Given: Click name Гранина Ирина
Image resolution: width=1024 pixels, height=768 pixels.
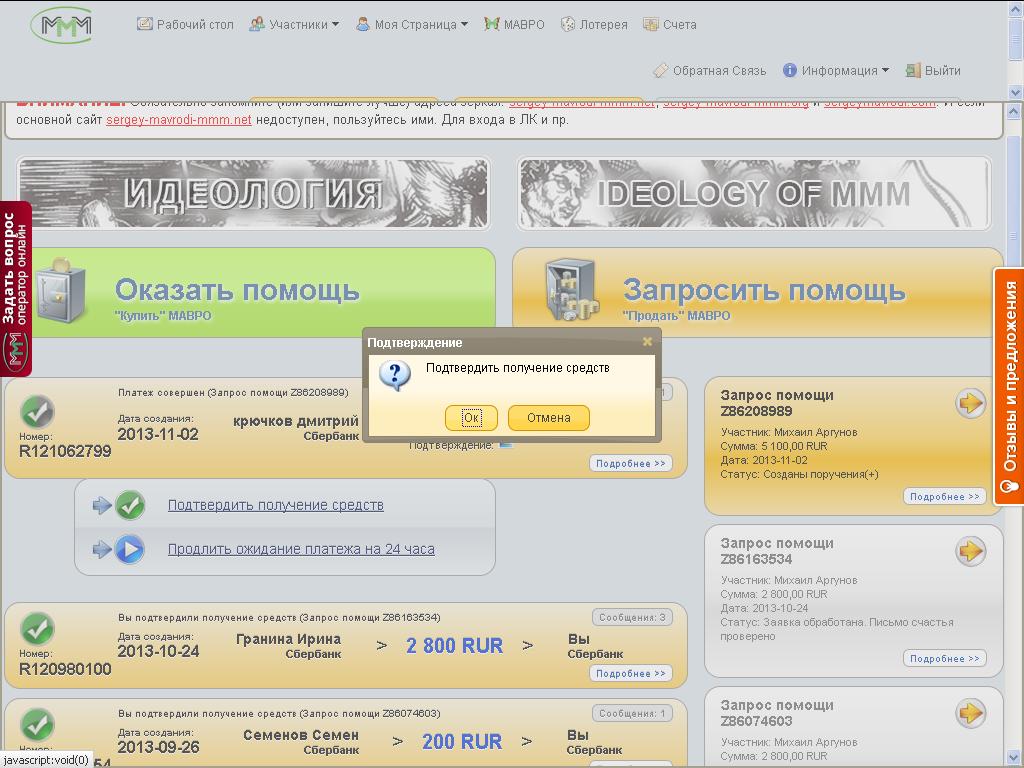Looking at the screenshot, I should (x=288, y=639).
